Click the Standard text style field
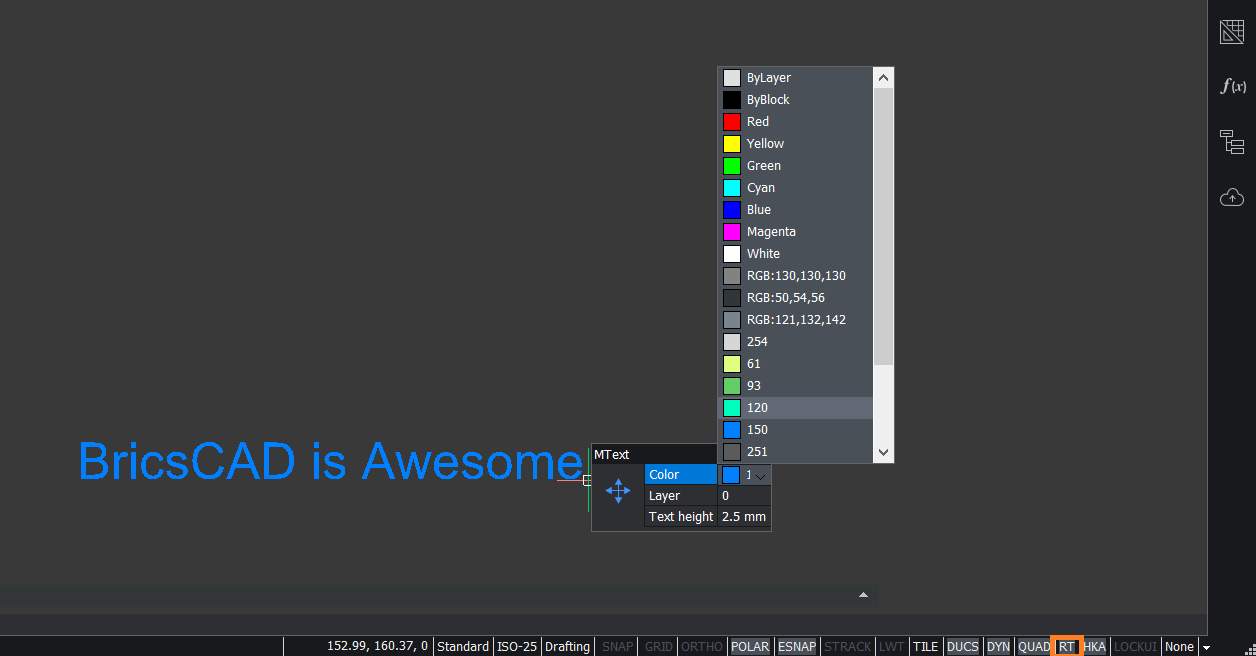Image resolution: width=1256 pixels, height=656 pixels. 463,647
